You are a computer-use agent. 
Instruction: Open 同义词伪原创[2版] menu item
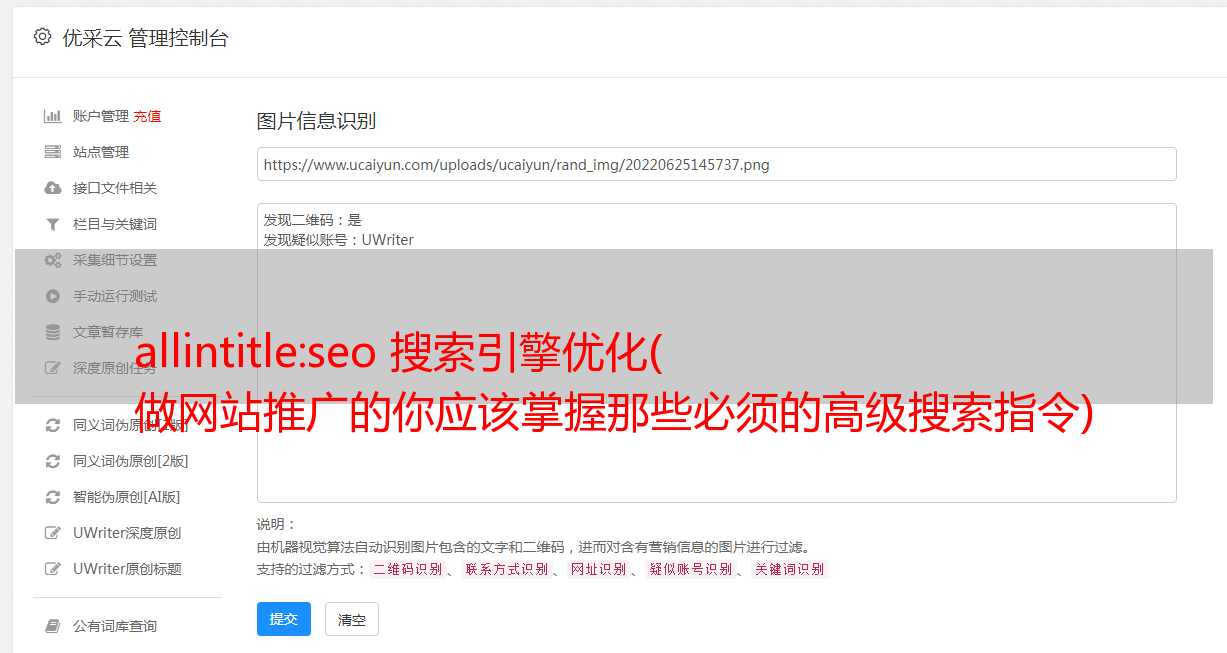click(131, 461)
